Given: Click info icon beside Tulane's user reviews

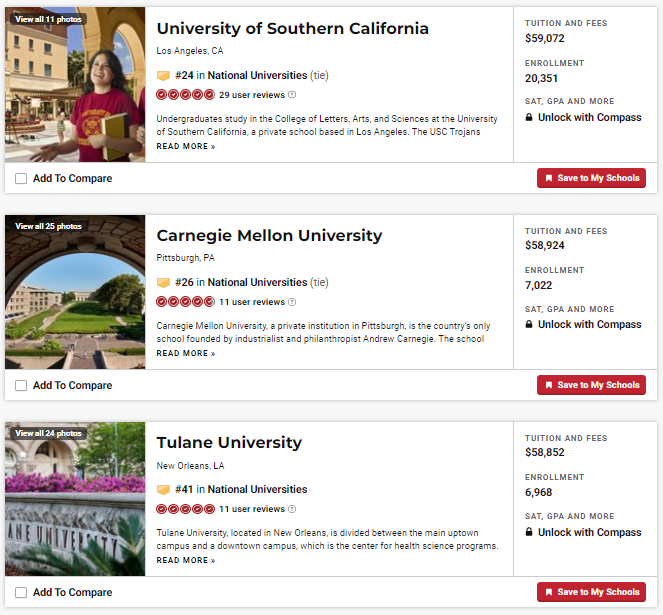Looking at the screenshot, I should click(x=292, y=509).
